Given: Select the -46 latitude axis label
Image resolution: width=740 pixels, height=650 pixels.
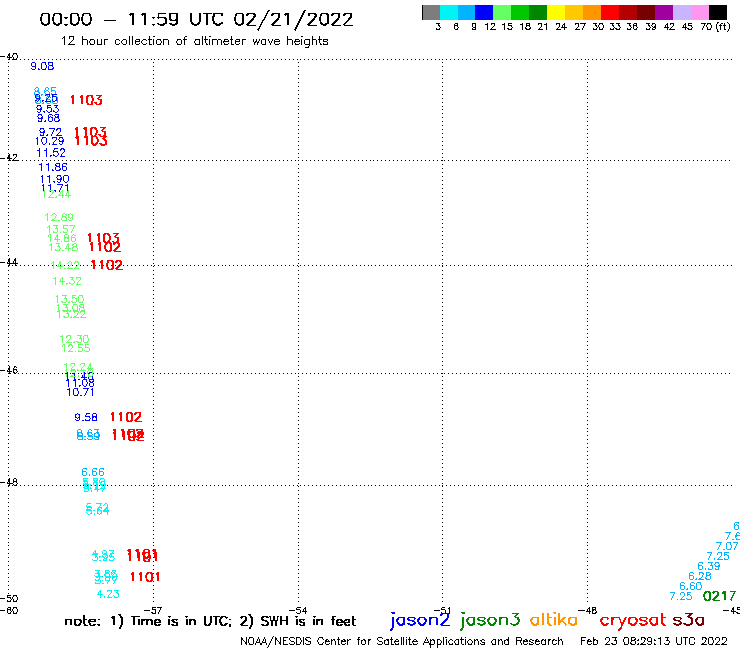Looking at the screenshot, I should click(x=9, y=370).
